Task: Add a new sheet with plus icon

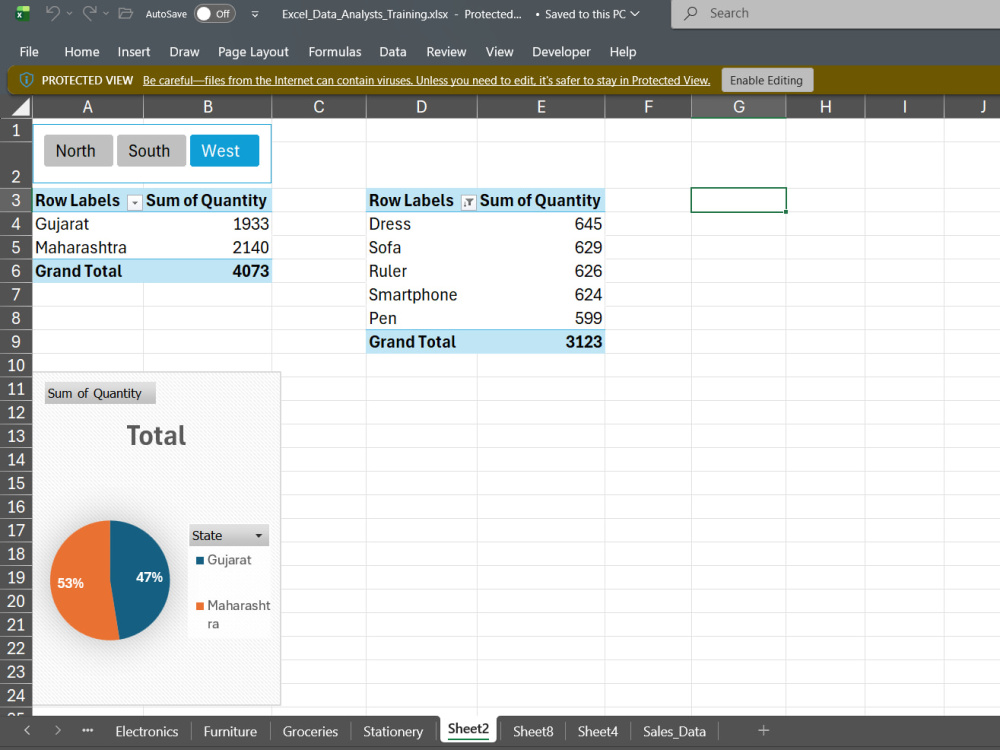Action: (763, 730)
